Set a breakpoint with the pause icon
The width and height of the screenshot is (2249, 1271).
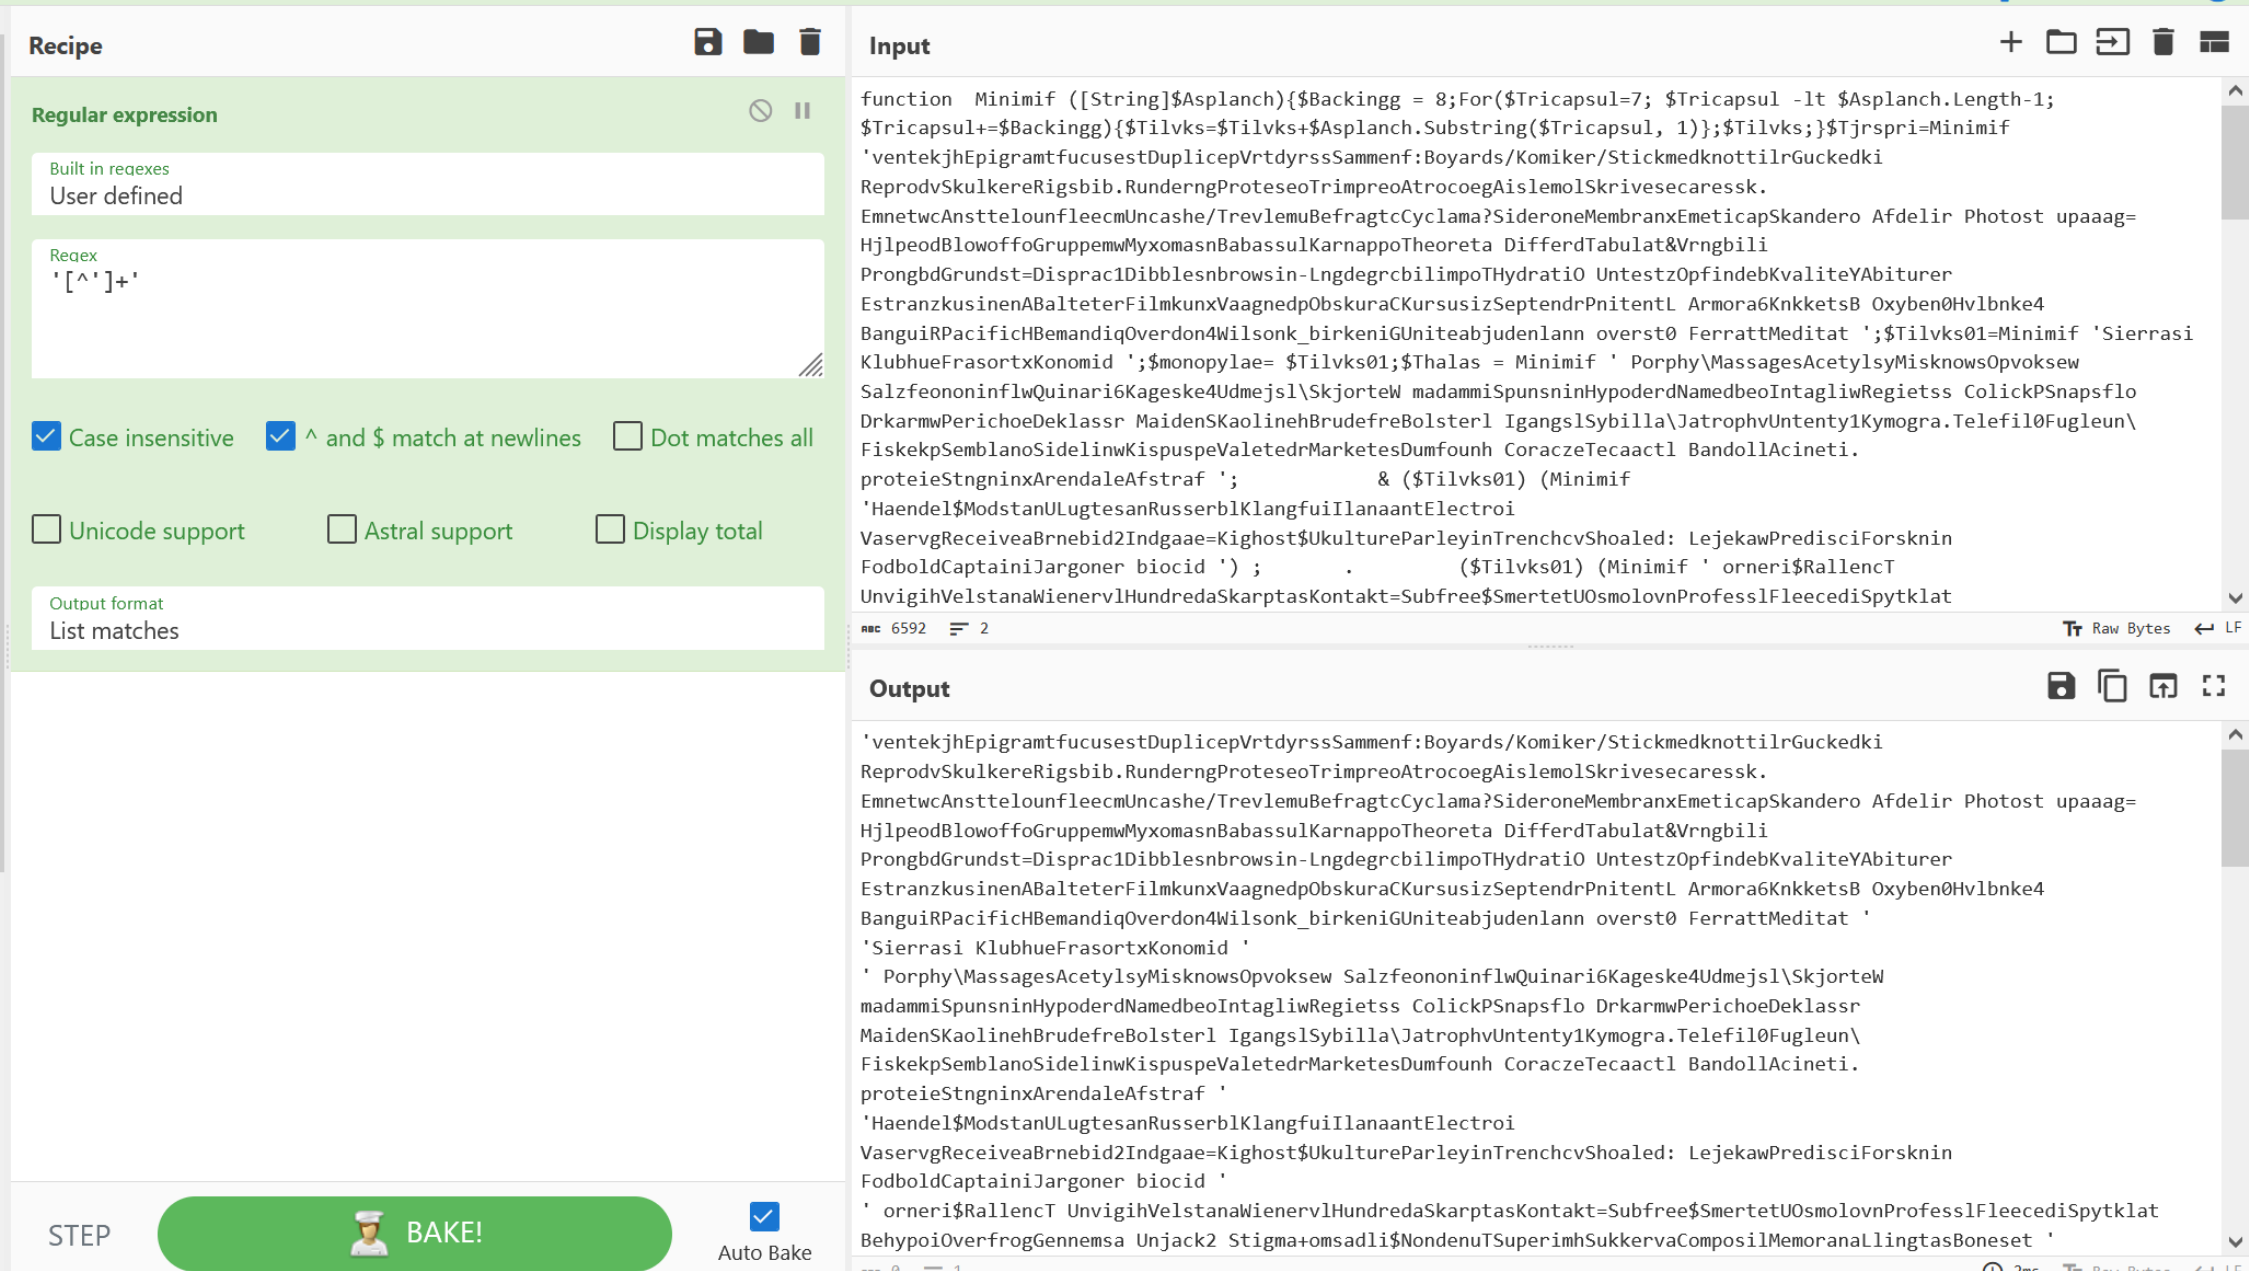(x=802, y=111)
